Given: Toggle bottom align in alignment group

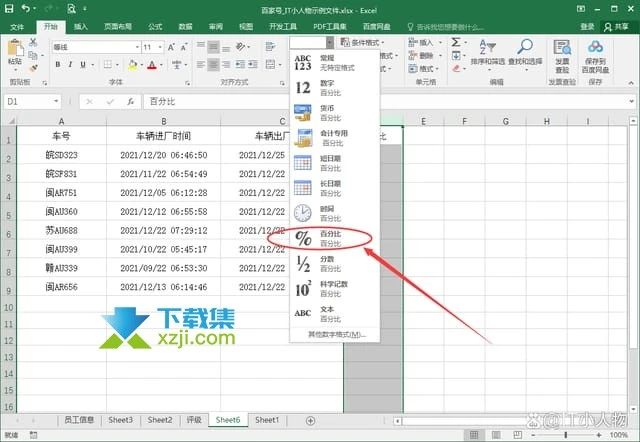Looking at the screenshot, I should 226,47.
